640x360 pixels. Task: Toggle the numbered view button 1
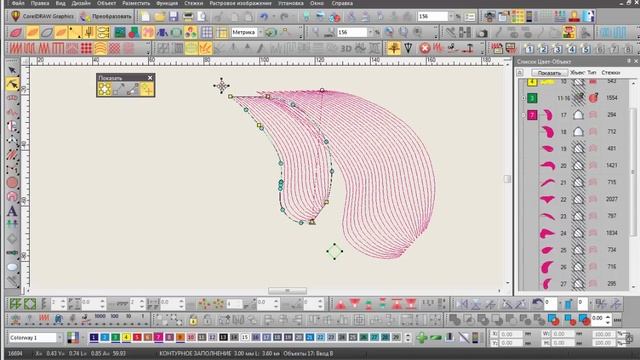click(x=529, y=49)
